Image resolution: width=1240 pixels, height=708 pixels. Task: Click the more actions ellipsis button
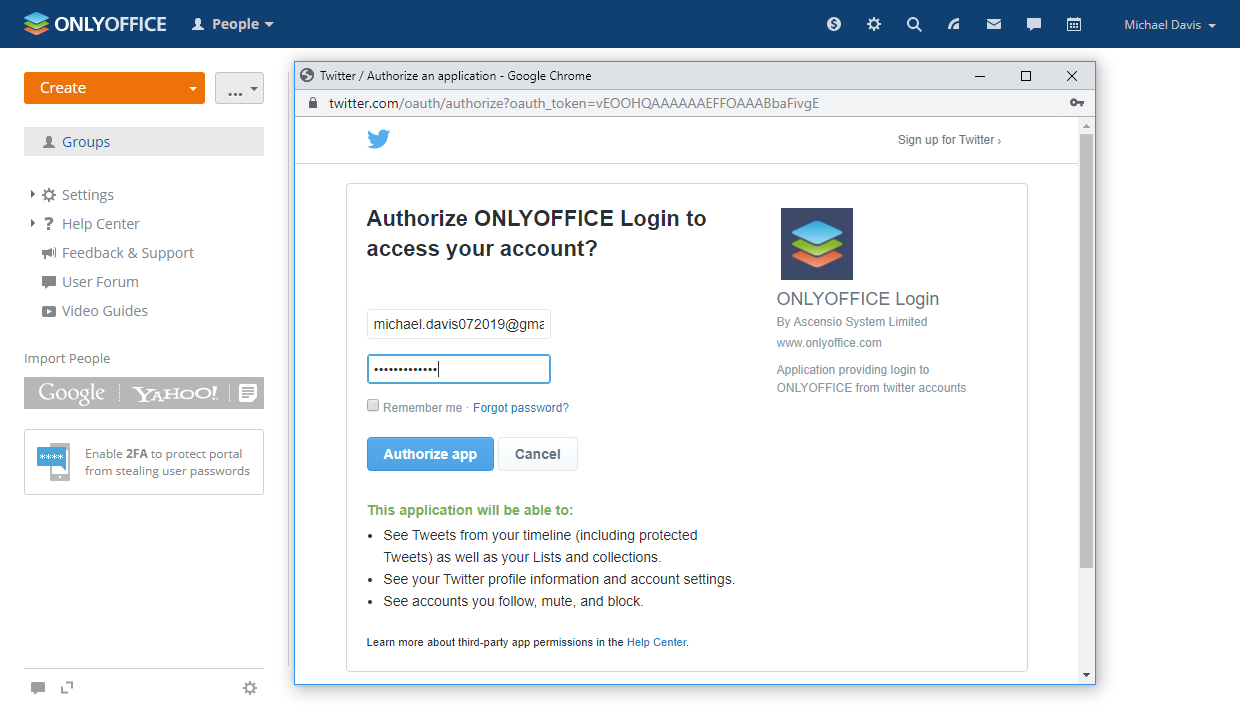point(239,88)
